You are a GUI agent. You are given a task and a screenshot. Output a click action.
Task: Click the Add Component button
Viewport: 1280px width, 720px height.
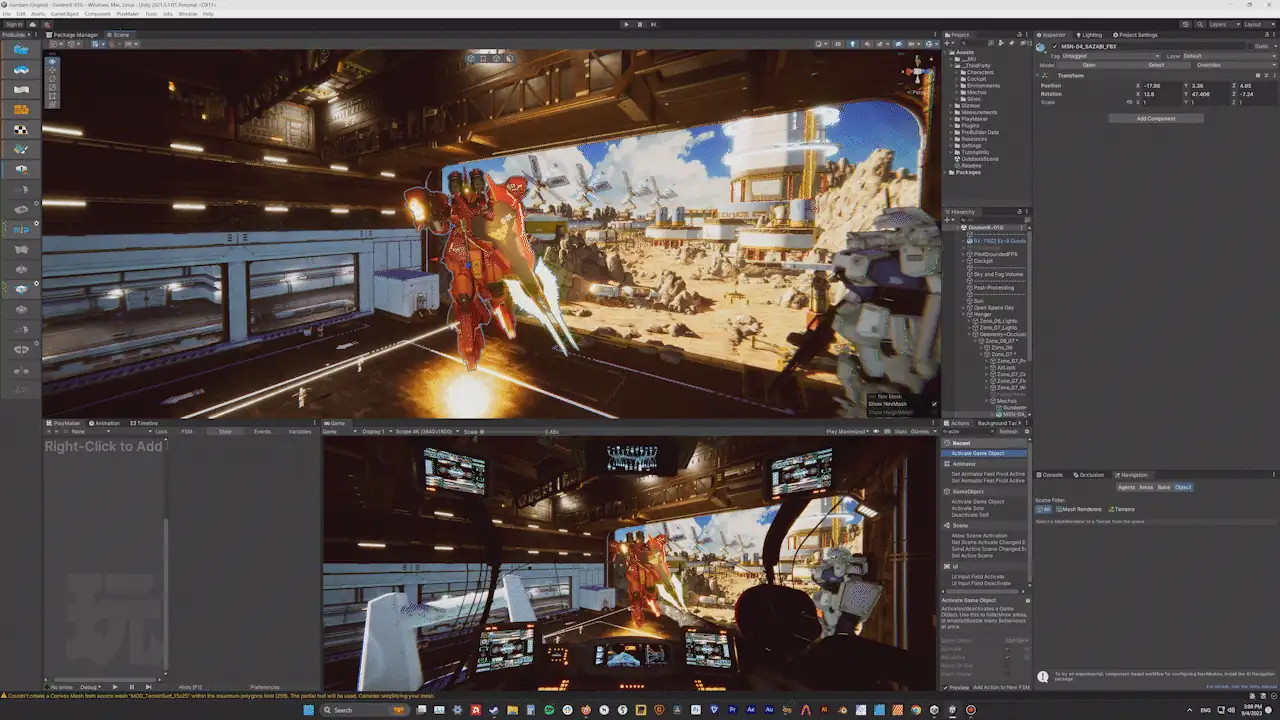pos(1156,118)
